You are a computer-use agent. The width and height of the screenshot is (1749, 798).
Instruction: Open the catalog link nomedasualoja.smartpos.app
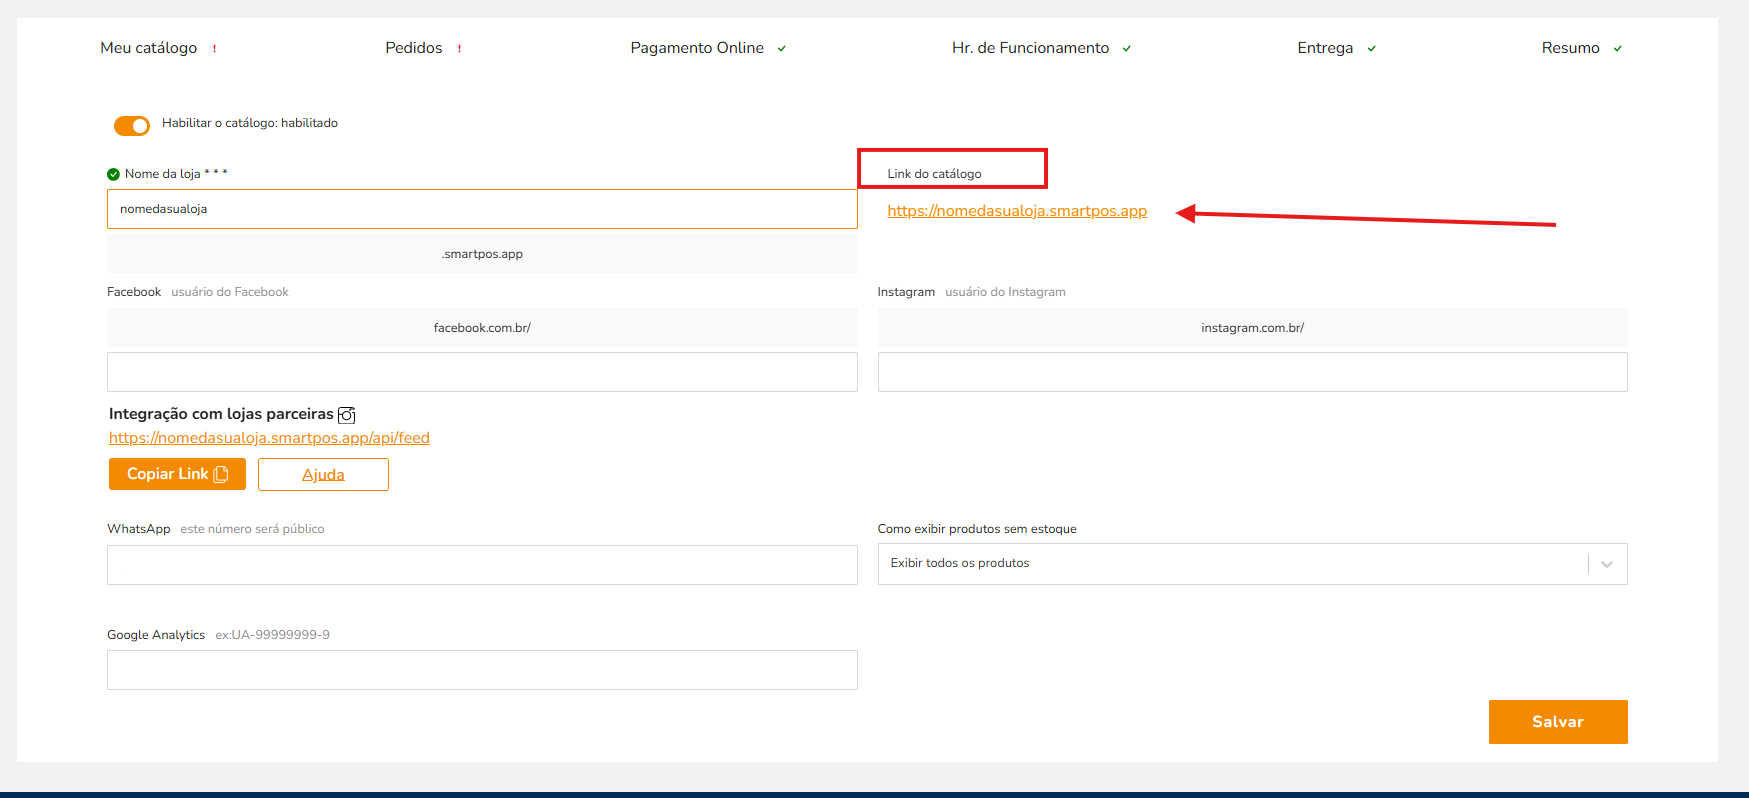[x=1017, y=211]
